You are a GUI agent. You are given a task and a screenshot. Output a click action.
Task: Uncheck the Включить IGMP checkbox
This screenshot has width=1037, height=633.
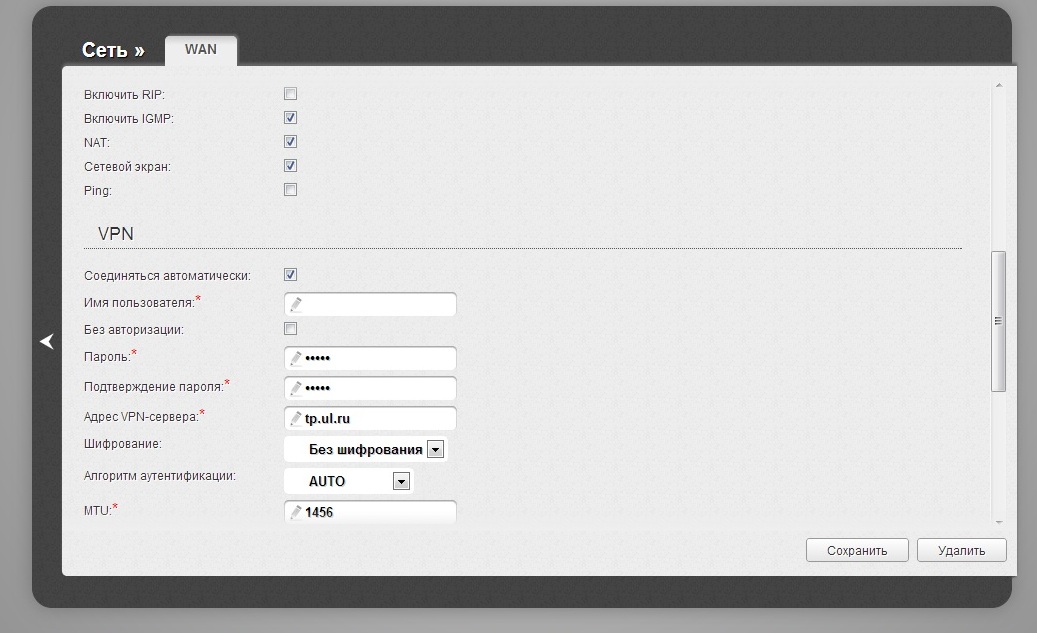tap(290, 118)
